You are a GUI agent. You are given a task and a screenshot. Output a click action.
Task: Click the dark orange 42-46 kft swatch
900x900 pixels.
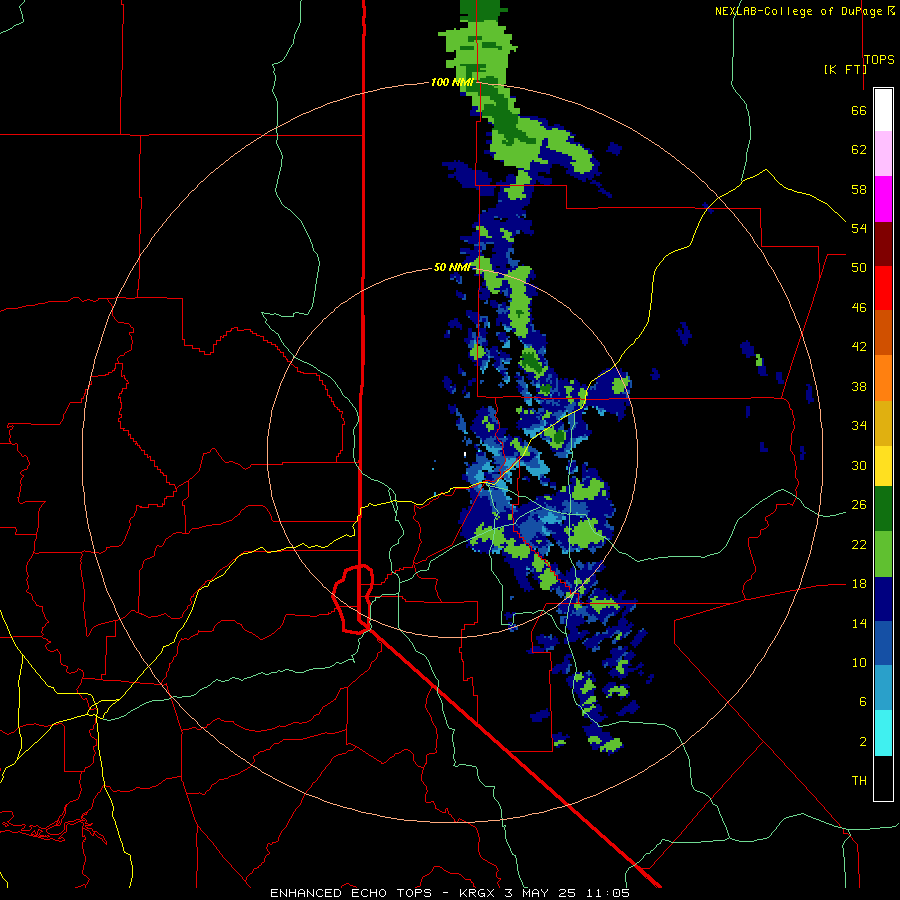tap(883, 332)
